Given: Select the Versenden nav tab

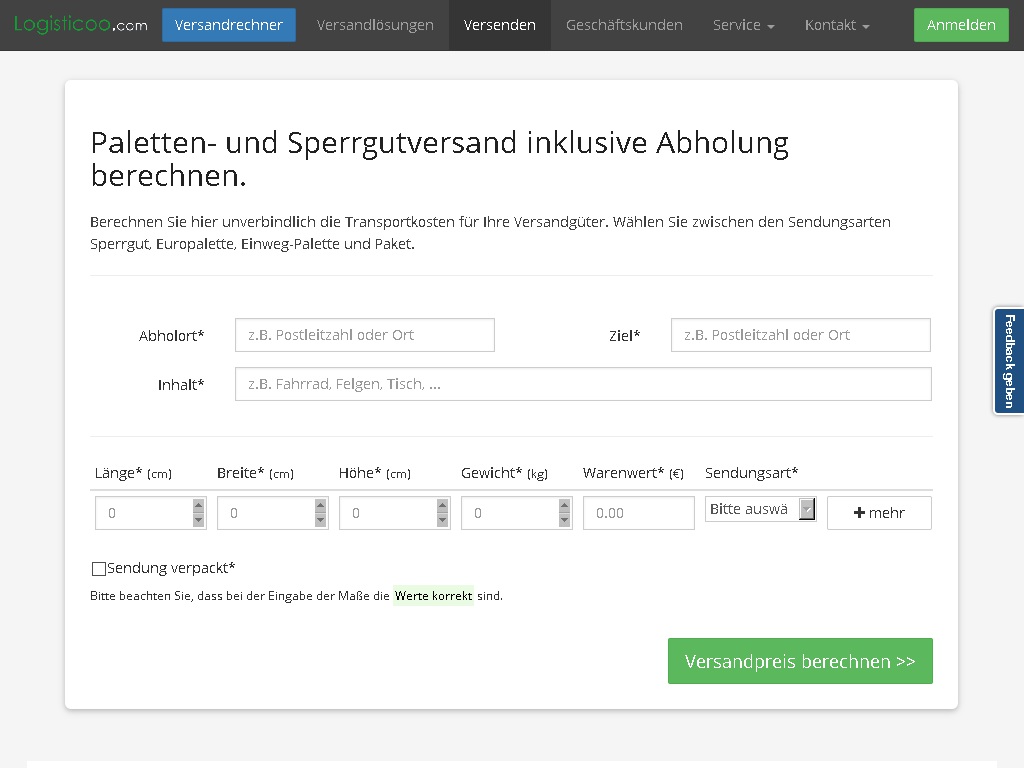Looking at the screenshot, I should (x=499, y=25).
